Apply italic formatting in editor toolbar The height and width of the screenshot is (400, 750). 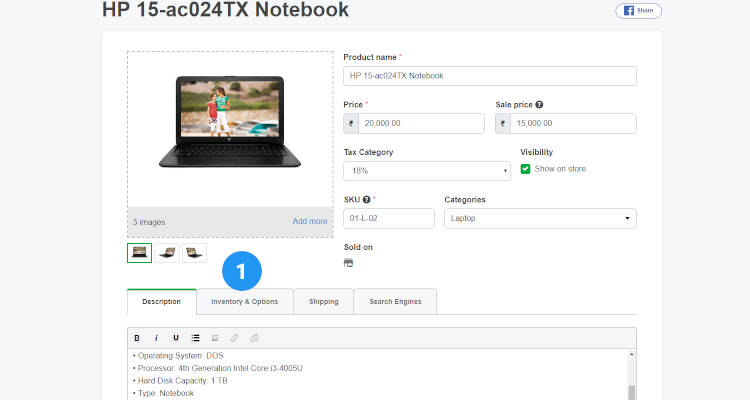coord(156,338)
